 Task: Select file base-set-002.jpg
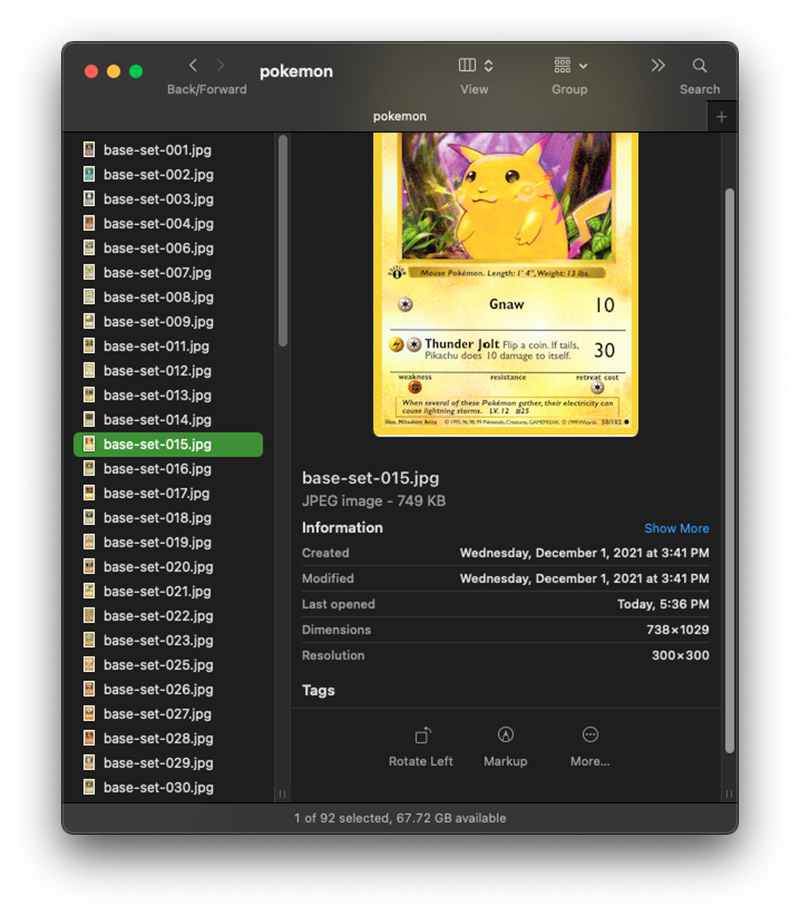(168, 175)
